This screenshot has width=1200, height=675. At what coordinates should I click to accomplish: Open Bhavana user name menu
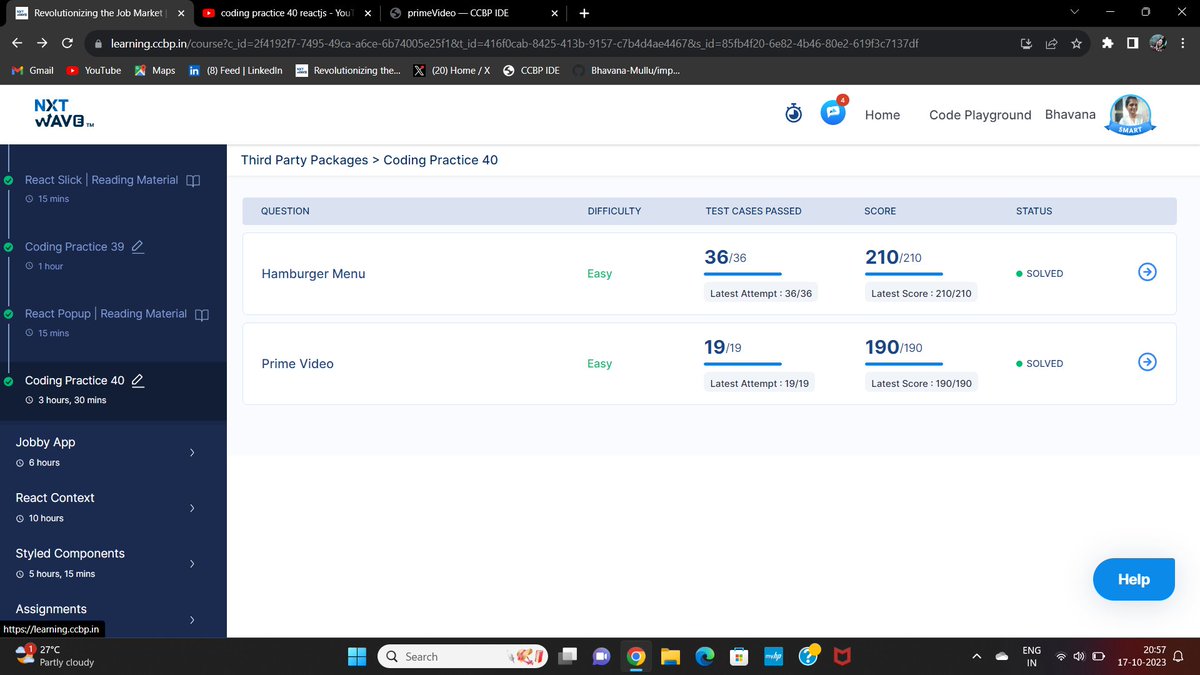pyautogui.click(x=1070, y=114)
